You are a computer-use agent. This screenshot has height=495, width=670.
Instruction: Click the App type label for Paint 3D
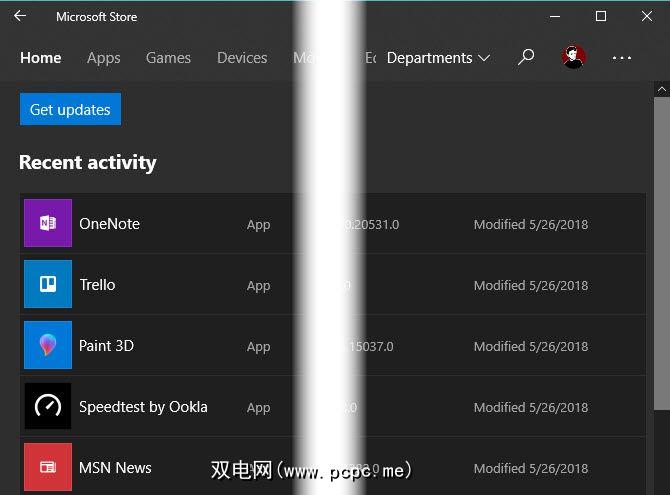click(x=259, y=347)
